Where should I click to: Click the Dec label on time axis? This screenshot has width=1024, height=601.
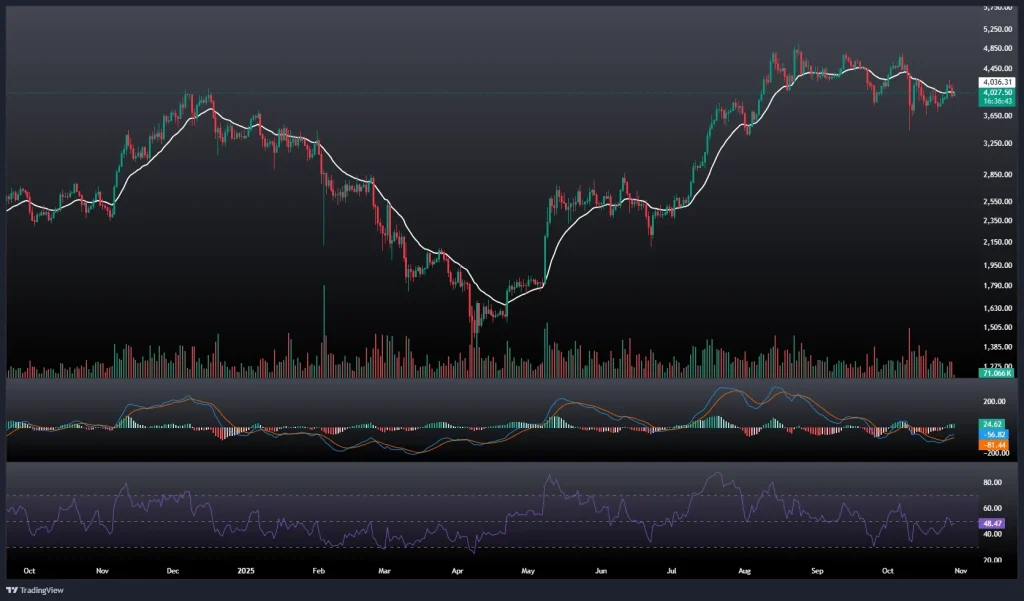(173, 569)
